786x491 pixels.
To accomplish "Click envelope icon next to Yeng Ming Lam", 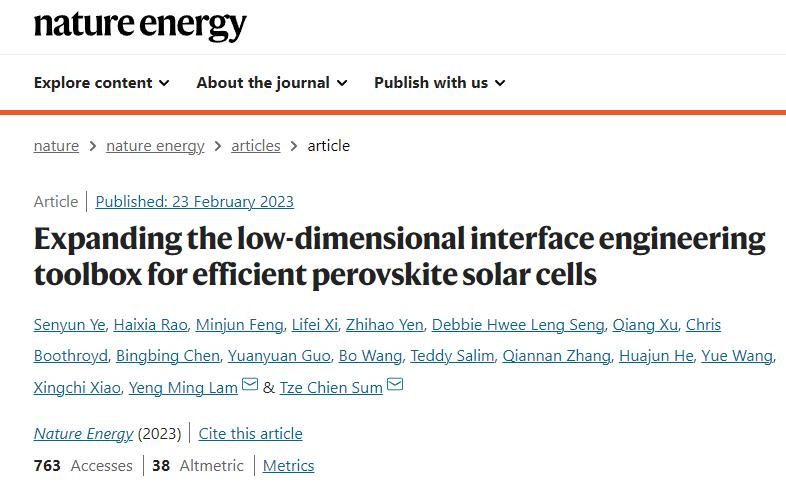I will coord(250,386).
